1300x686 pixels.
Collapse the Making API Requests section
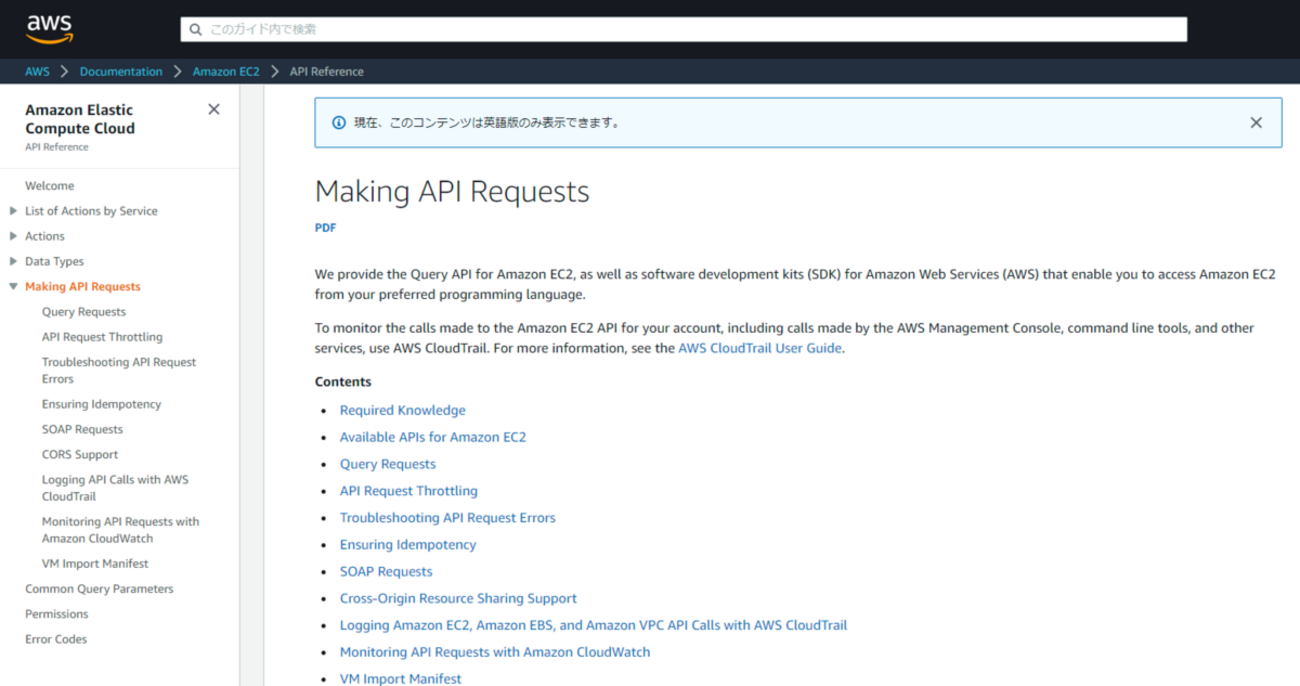pyautogui.click(x=13, y=287)
